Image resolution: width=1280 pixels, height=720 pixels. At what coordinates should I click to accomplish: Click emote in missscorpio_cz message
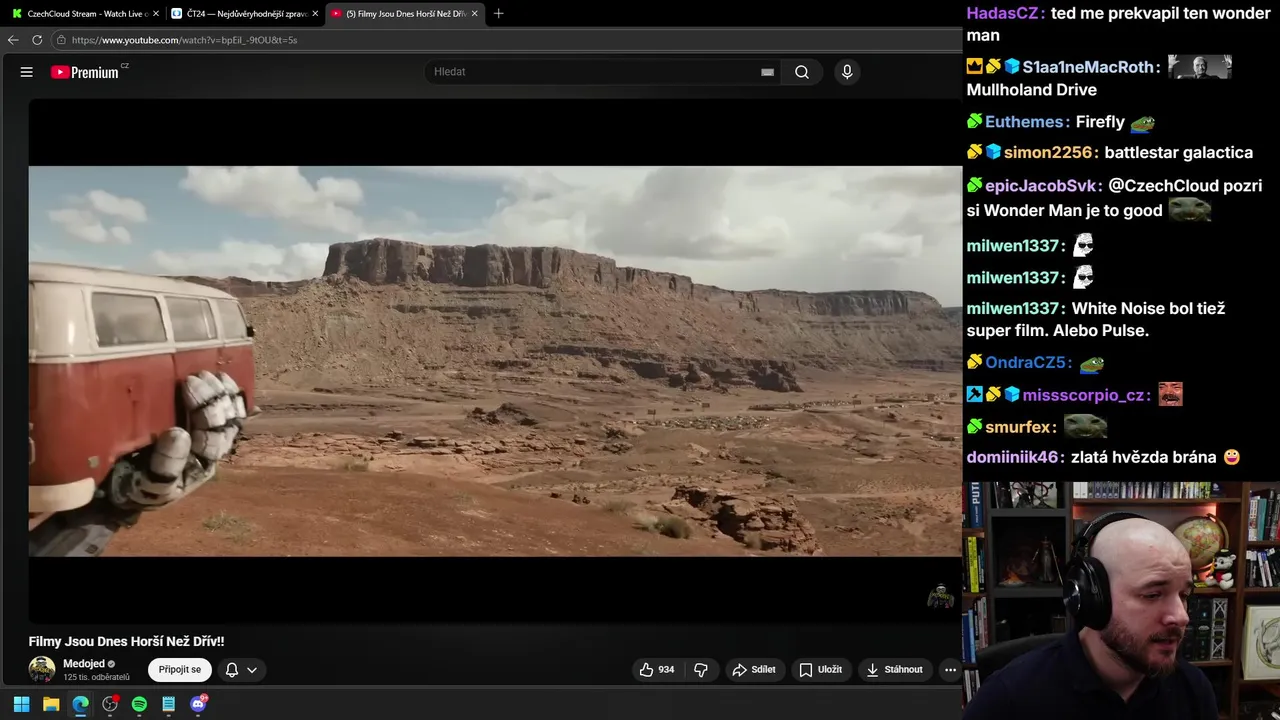pos(1171,394)
